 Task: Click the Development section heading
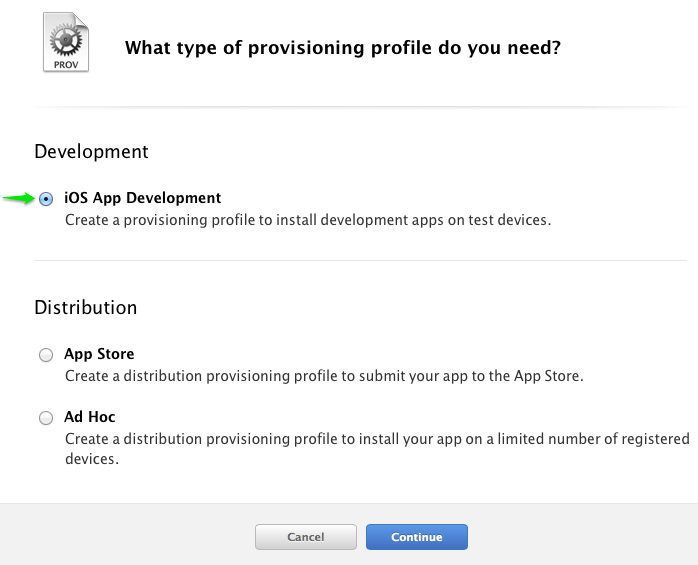point(91,152)
